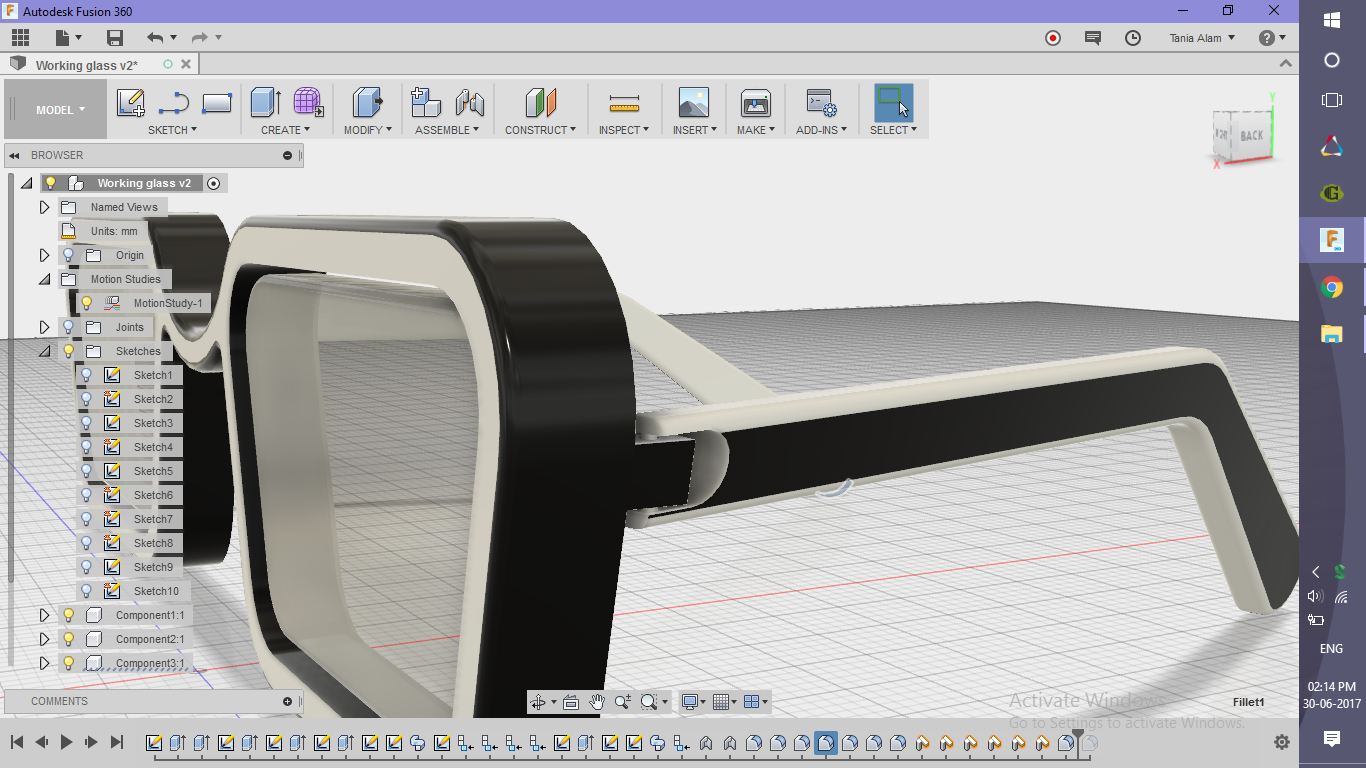This screenshot has height=768, width=1366.
Task: Open the SKETCH menu
Action: tap(172, 130)
